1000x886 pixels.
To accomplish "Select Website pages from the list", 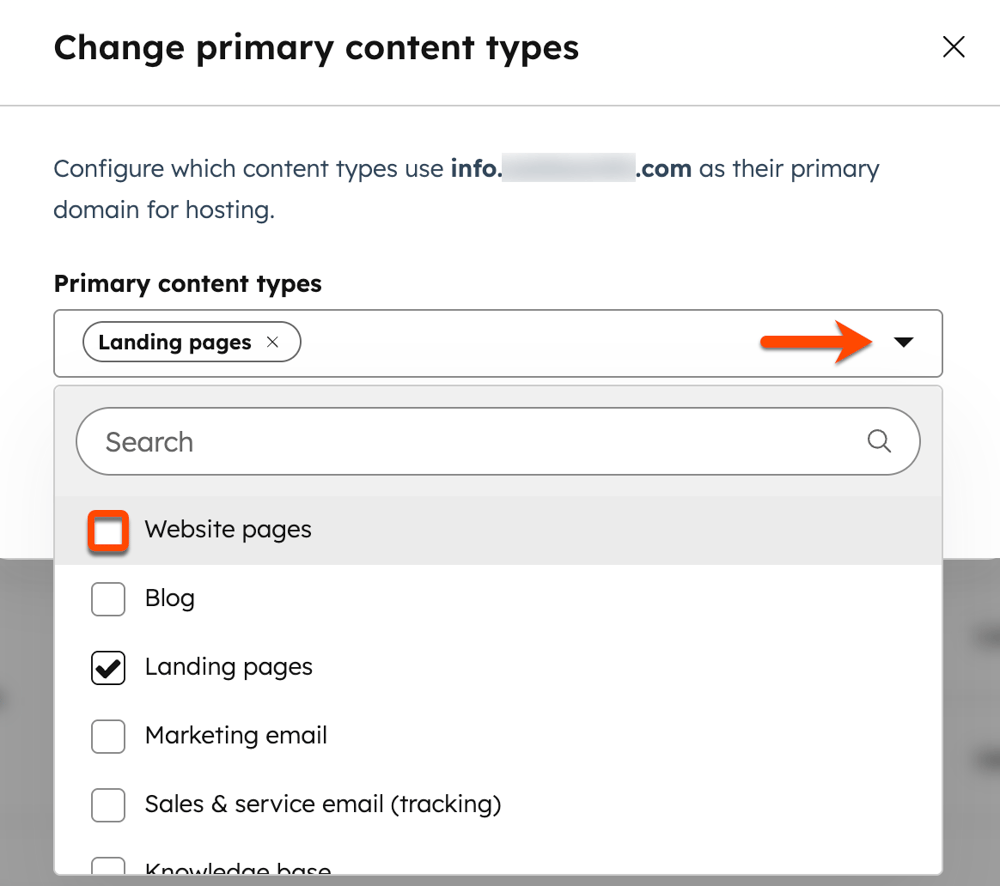I will [x=227, y=530].
